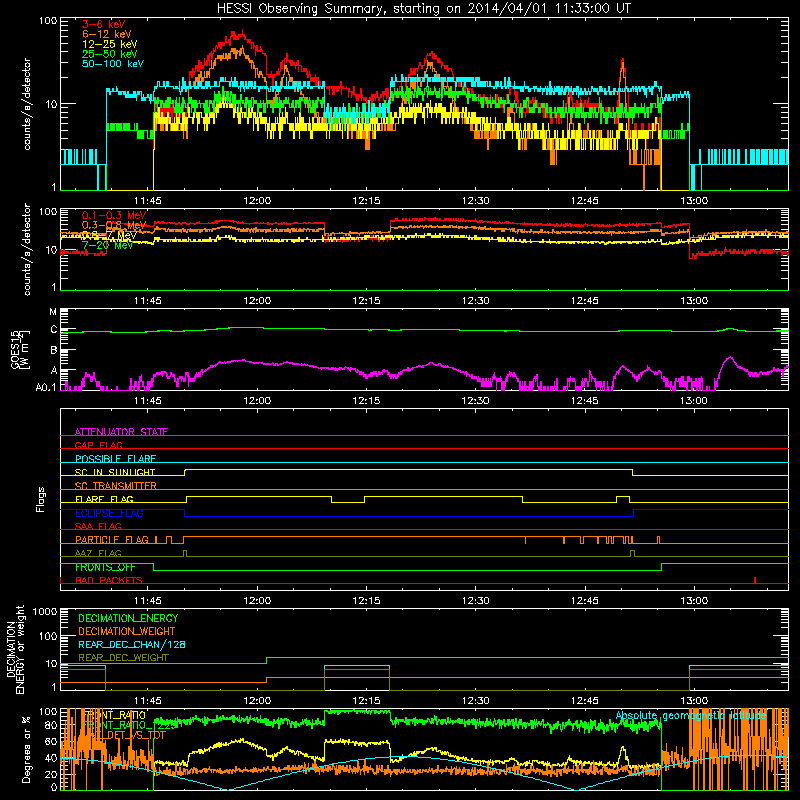Select the "GAP_FLAG" label
This screenshot has width=800, height=800.
(x=98, y=445)
